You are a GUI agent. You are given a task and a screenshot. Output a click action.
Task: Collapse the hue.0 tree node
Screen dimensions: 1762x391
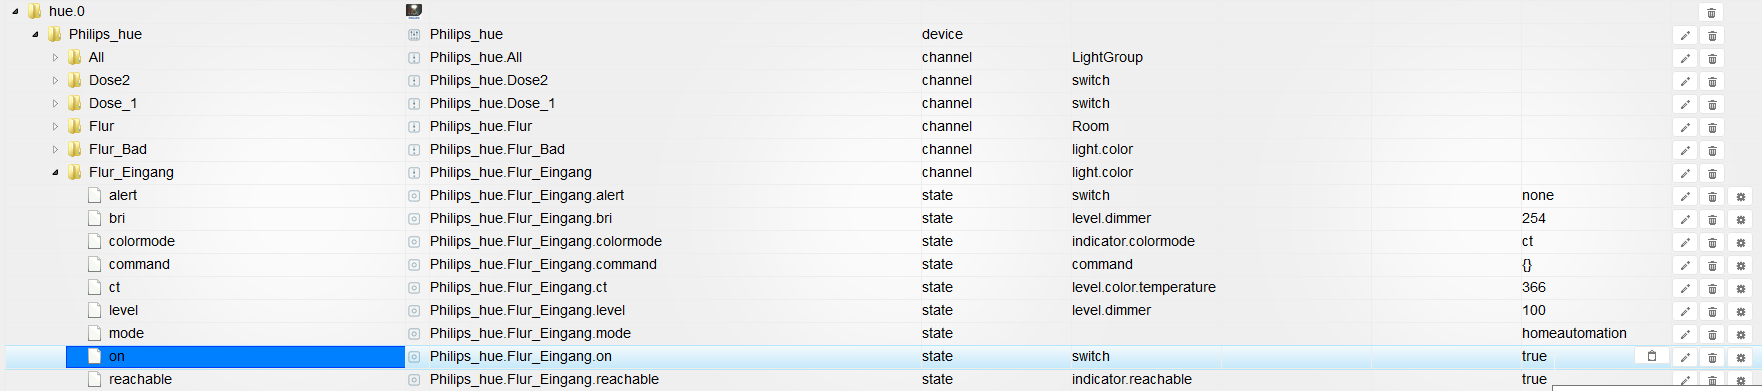(15, 12)
